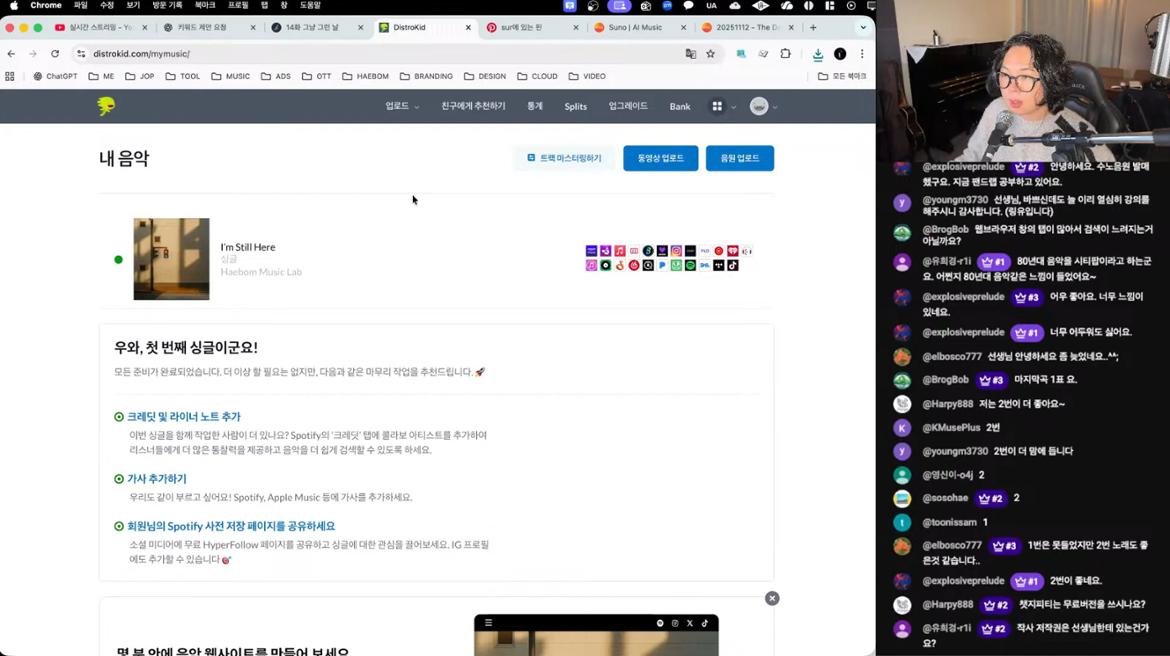Click the DistroKid logo in navbar
The width and height of the screenshot is (1170, 656).
[106, 106]
